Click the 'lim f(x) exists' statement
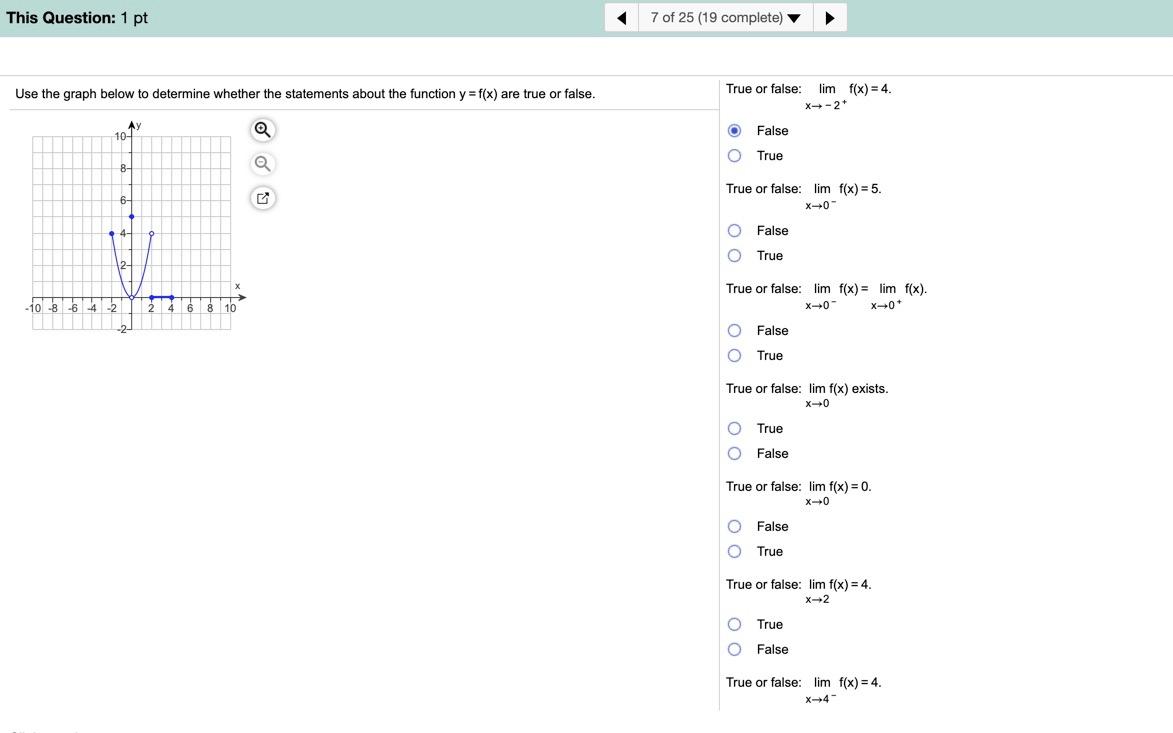 point(807,394)
